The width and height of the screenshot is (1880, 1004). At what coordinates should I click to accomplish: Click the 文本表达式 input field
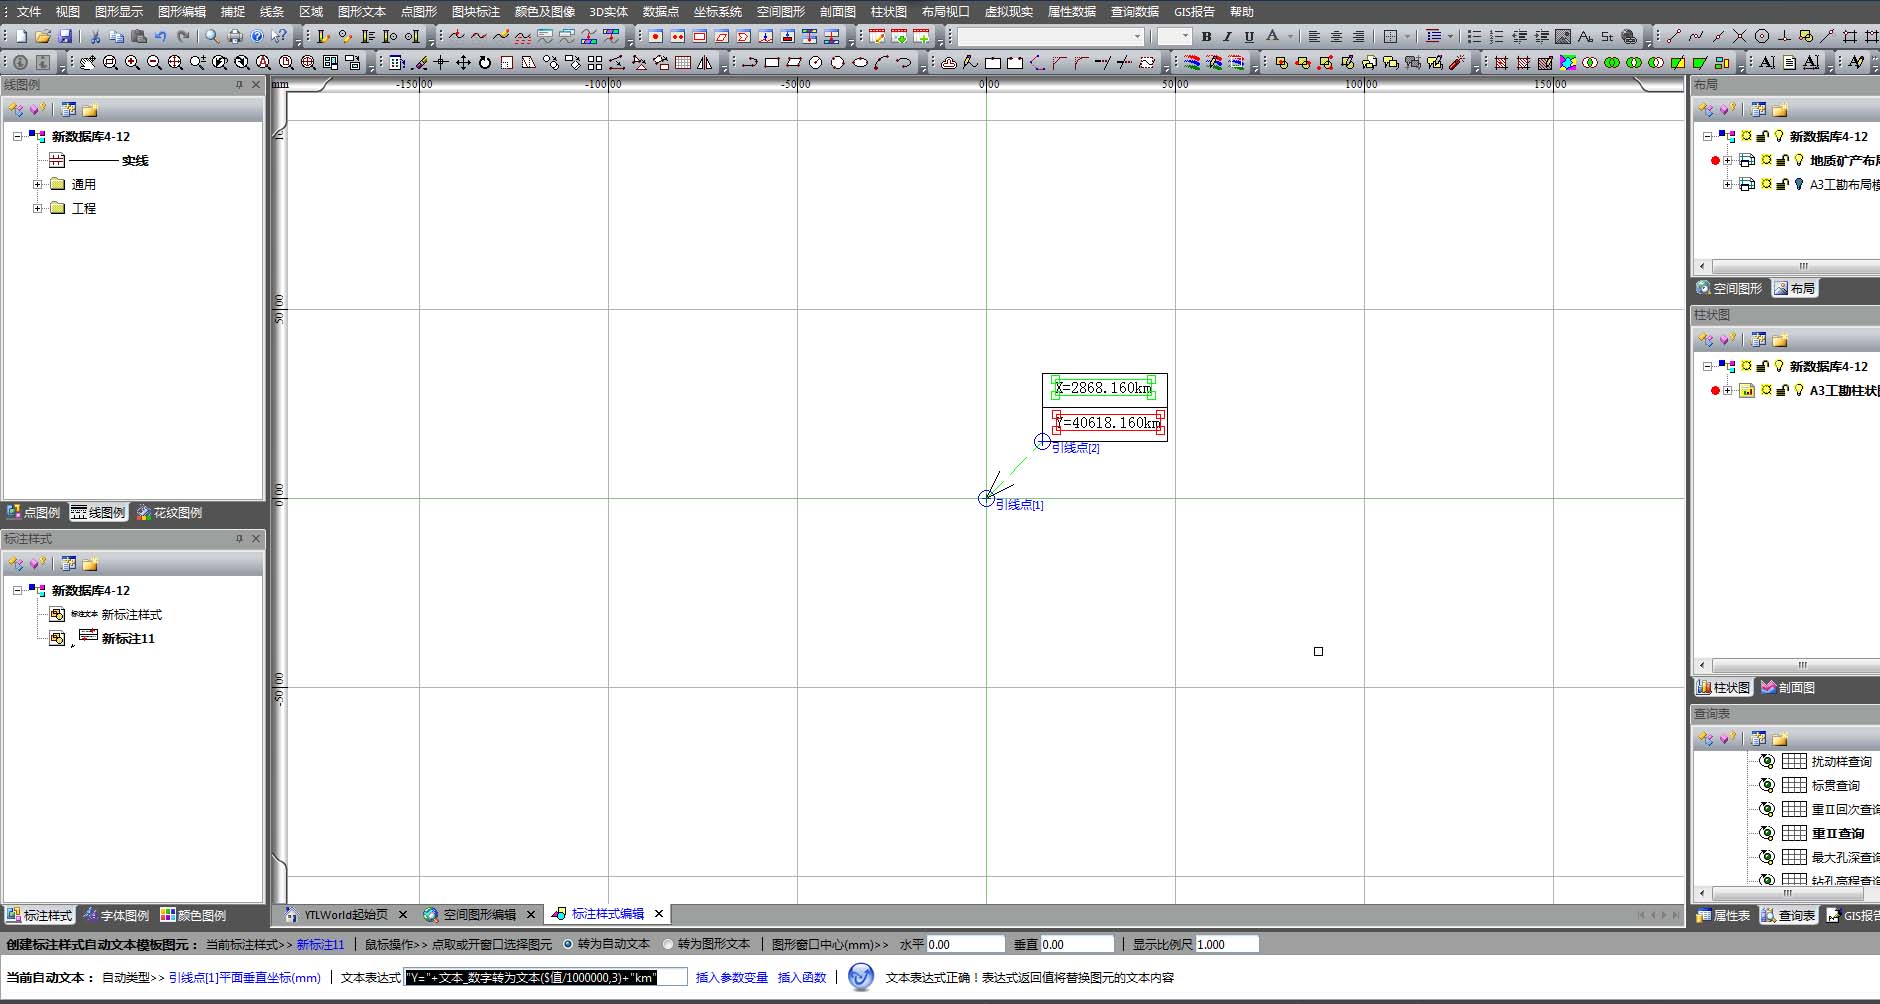point(546,977)
